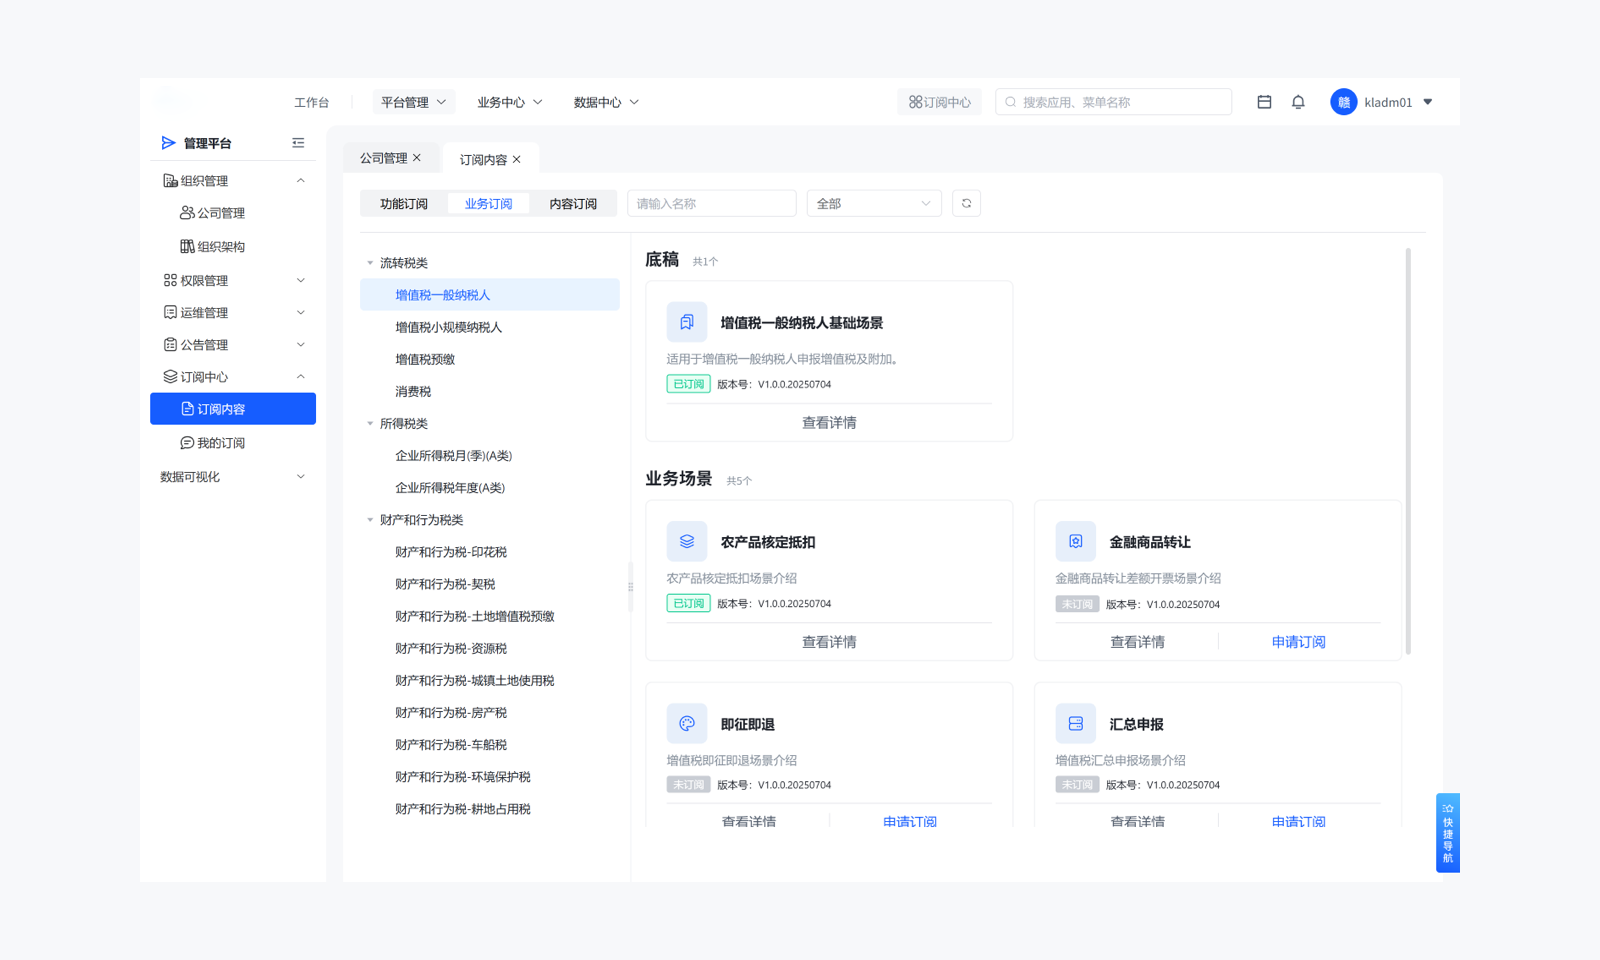Open the 平台管理 dropdown menu
This screenshot has height=960, width=1600.
pos(413,102)
